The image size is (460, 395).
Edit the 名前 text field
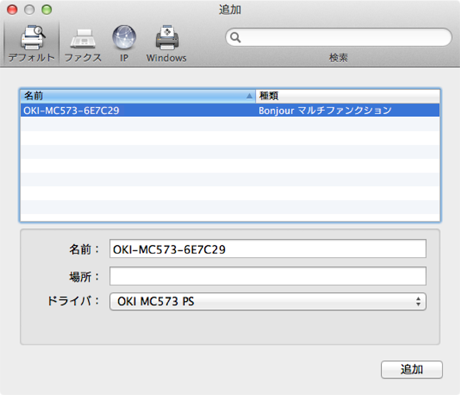(268, 249)
